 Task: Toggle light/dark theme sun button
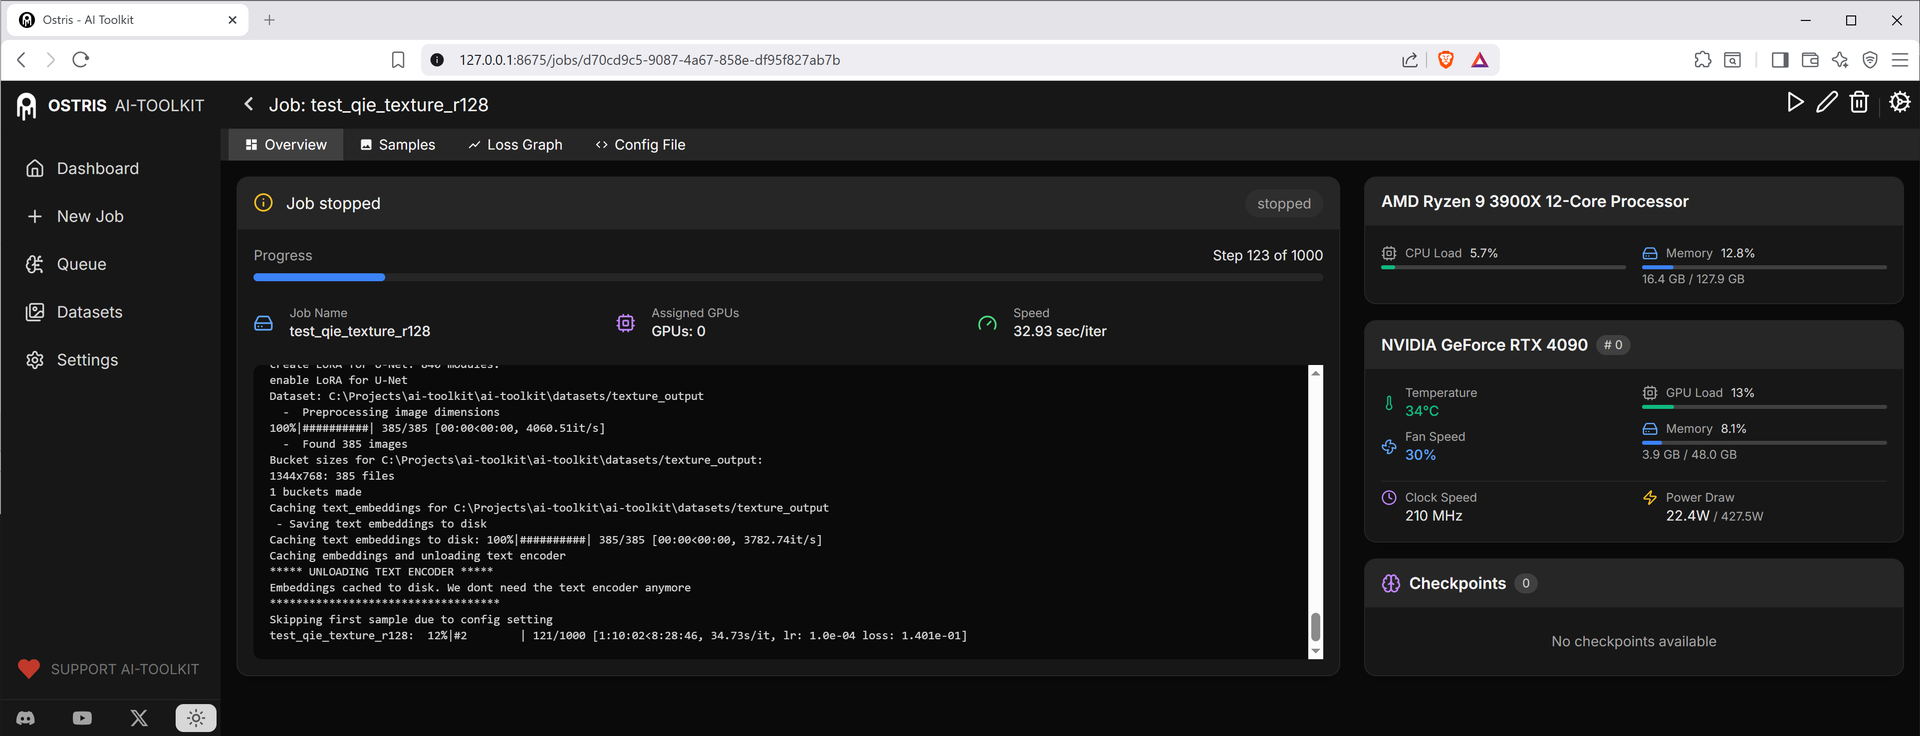click(x=196, y=718)
